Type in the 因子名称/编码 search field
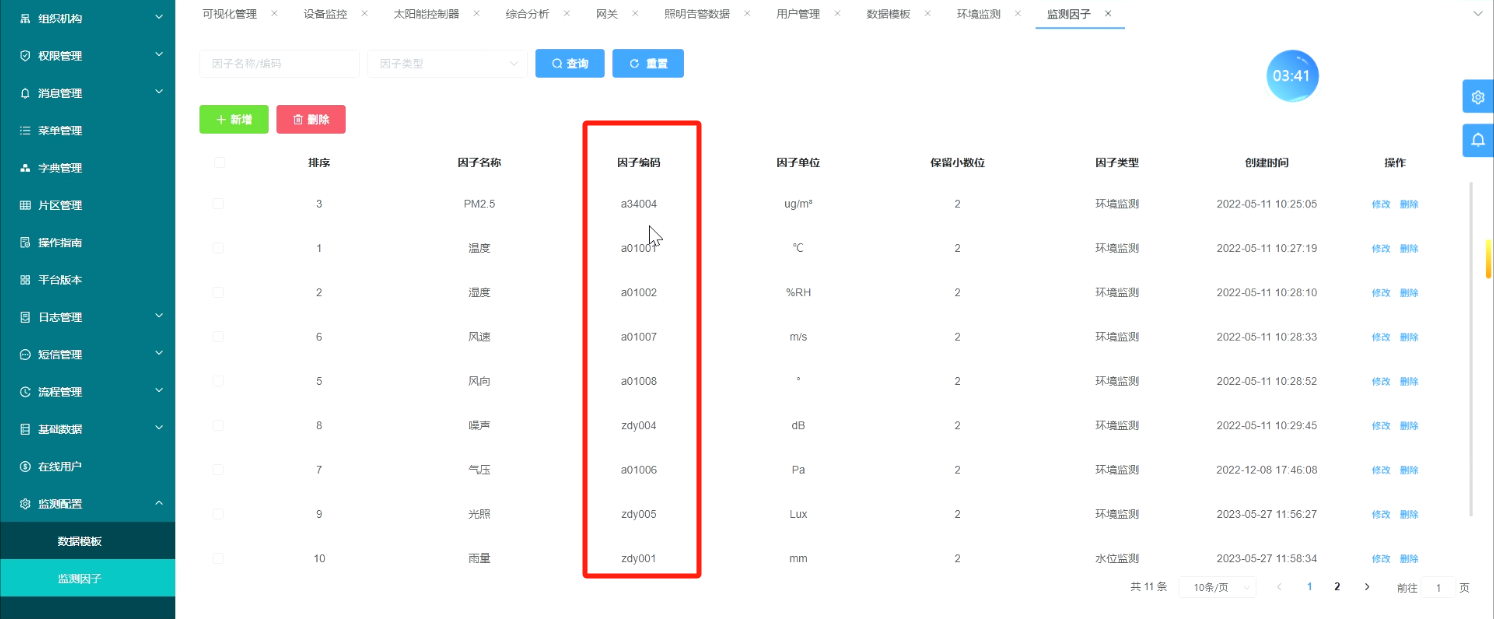This screenshot has width=1494, height=619. tap(278, 63)
